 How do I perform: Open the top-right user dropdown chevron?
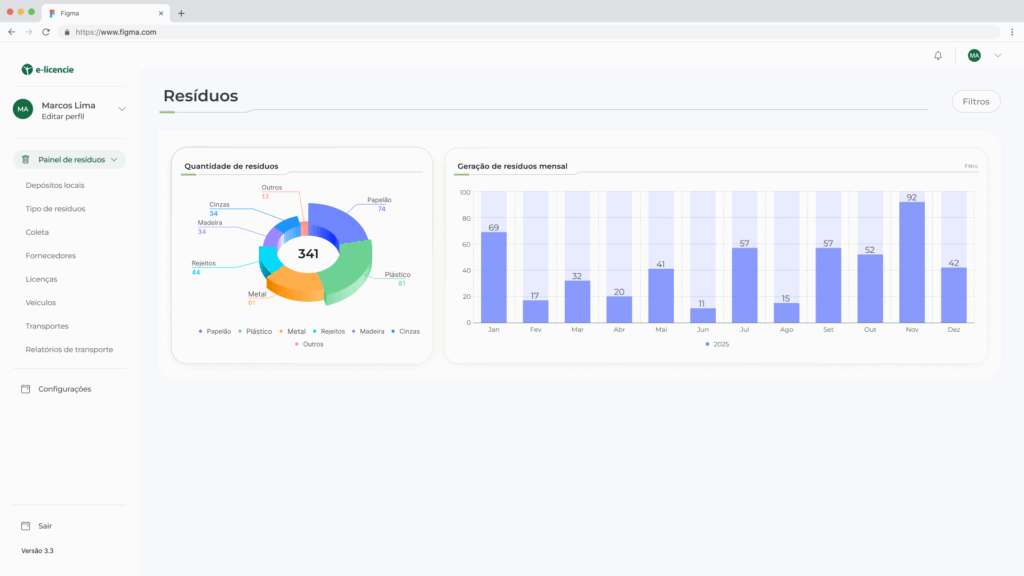997,56
